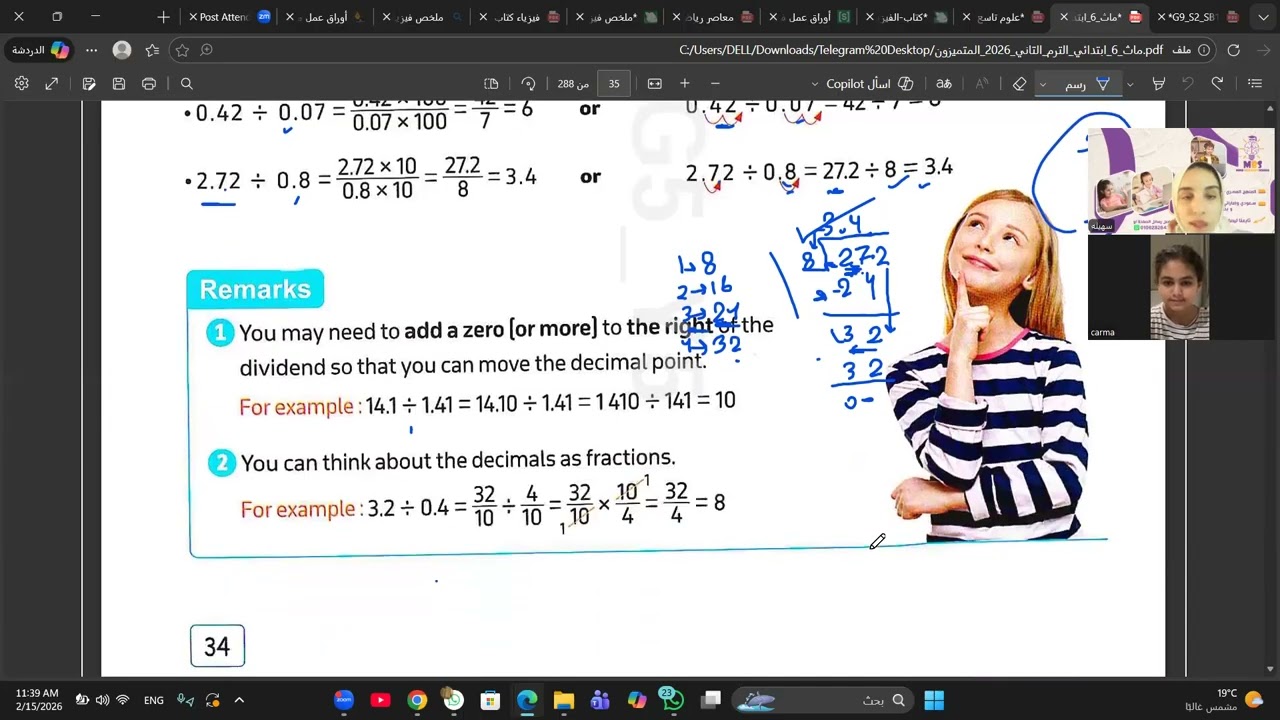Open the Windows Start menu
This screenshot has width=1280, height=720.
click(934, 700)
